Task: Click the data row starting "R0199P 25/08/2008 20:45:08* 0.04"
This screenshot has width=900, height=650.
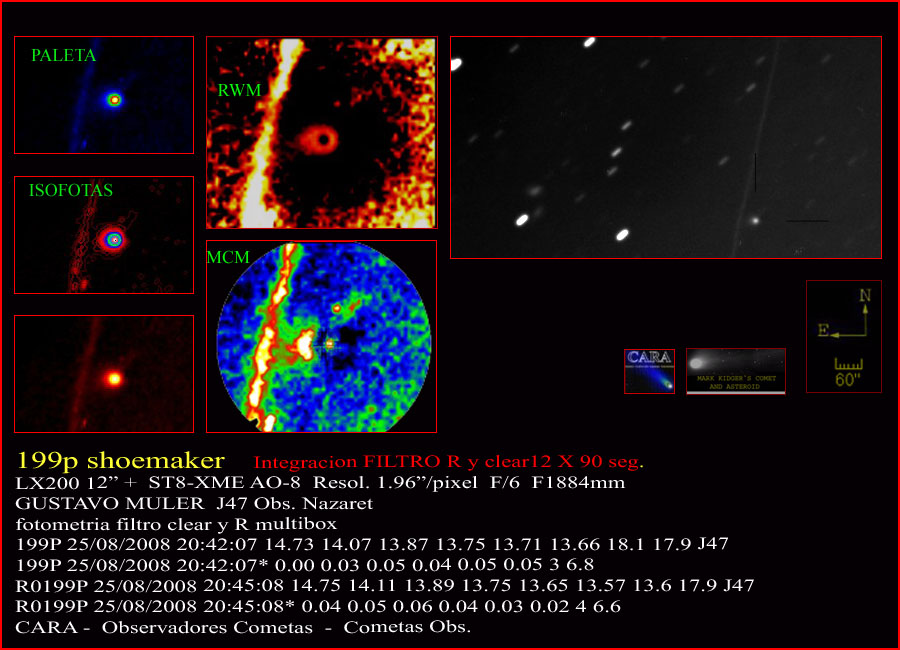Action: pyautogui.click(x=318, y=606)
